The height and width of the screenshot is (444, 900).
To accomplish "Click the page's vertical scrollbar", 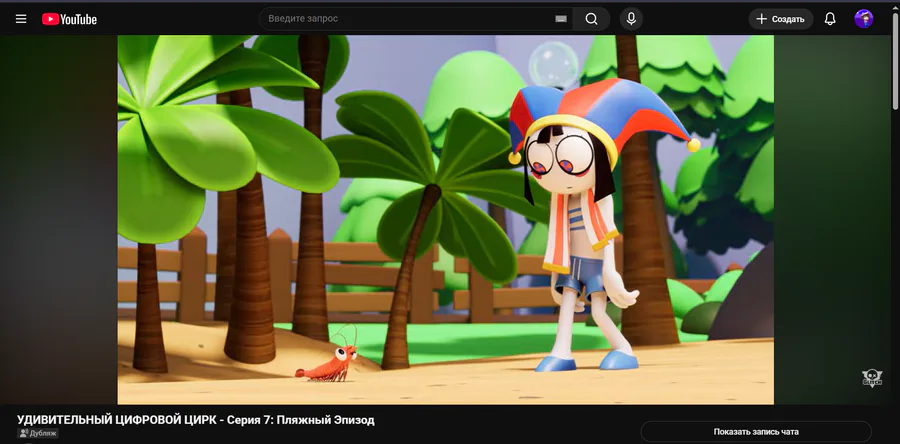I will point(895,60).
